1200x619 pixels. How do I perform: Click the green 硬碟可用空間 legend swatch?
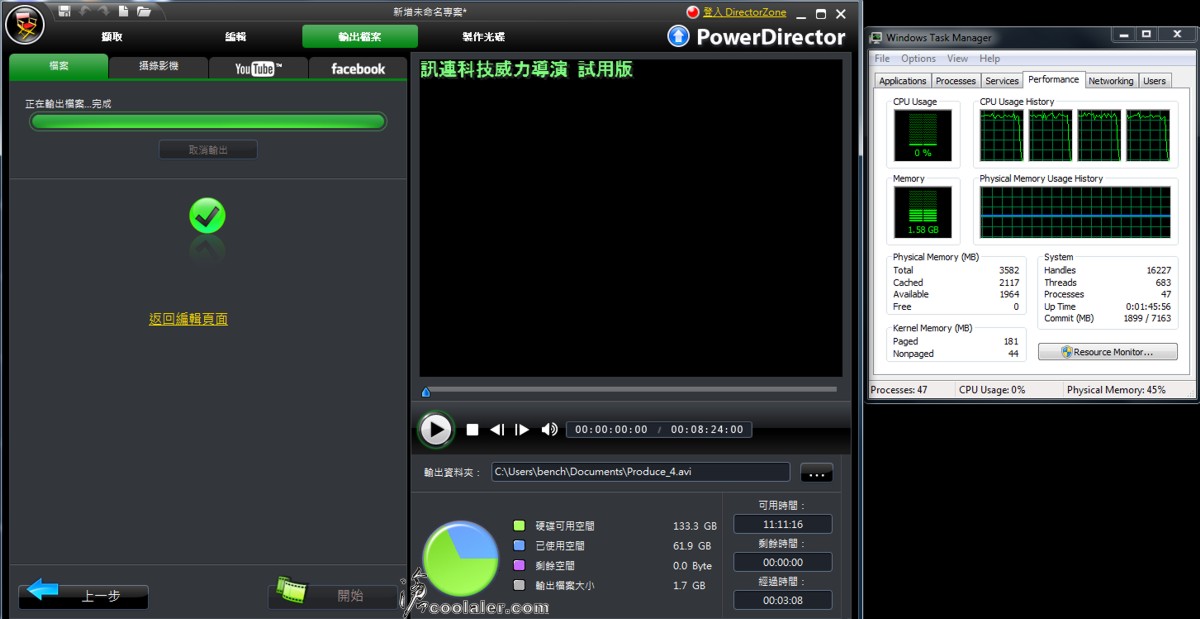click(519, 526)
